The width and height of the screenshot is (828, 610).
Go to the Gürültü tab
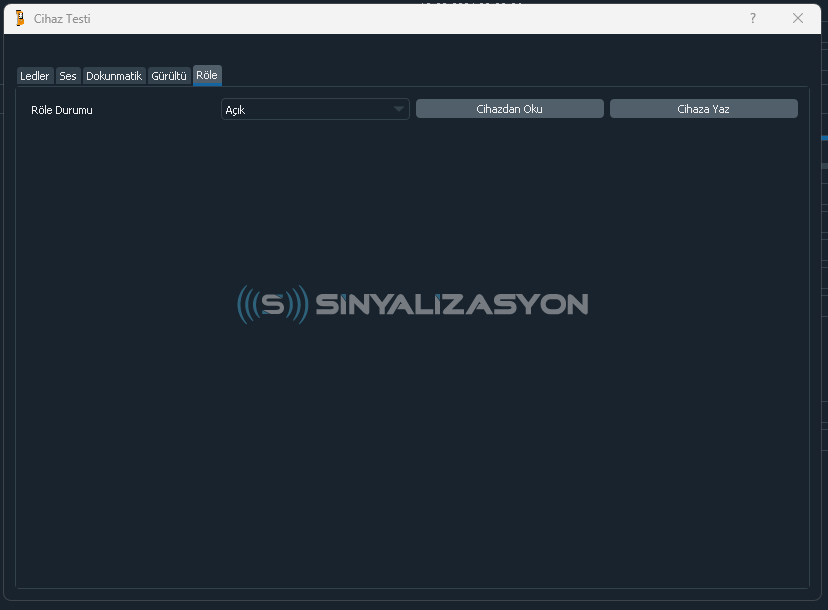pos(169,76)
